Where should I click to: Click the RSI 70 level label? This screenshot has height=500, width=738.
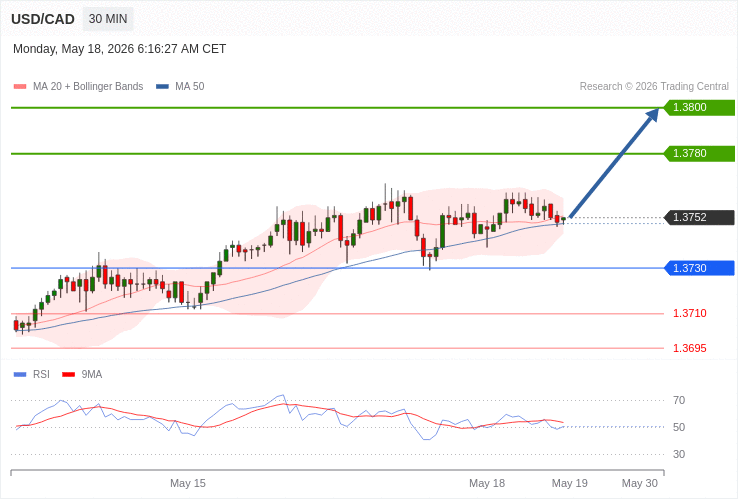click(x=679, y=401)
